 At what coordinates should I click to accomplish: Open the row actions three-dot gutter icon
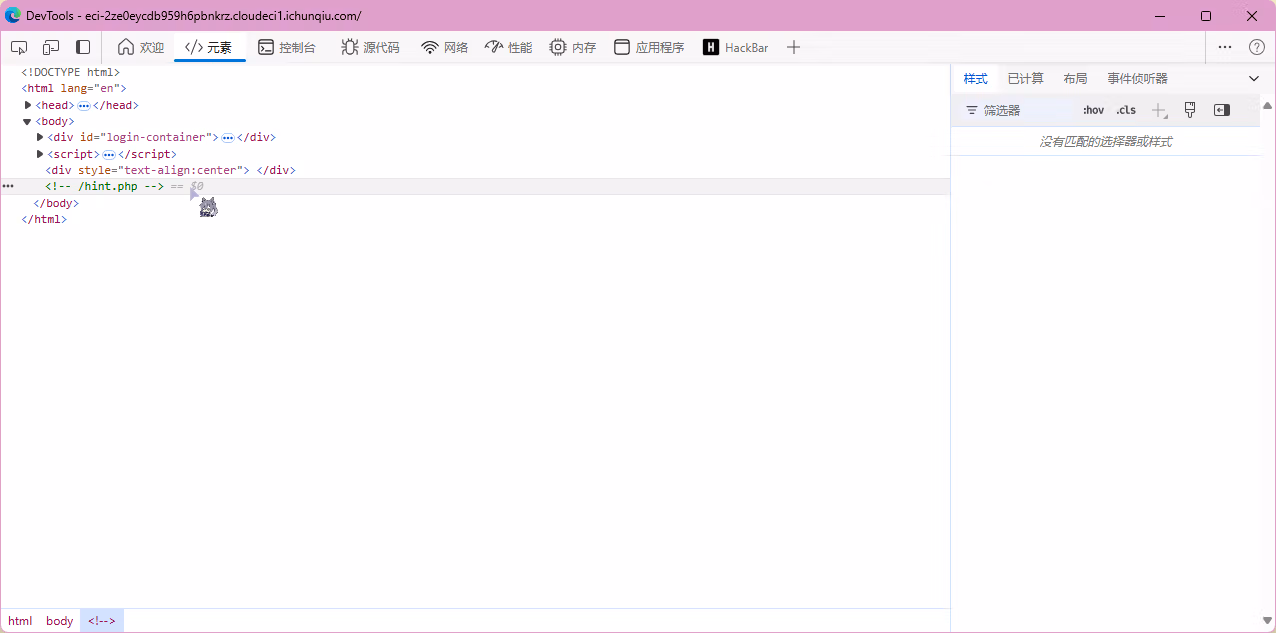point(8,187)
